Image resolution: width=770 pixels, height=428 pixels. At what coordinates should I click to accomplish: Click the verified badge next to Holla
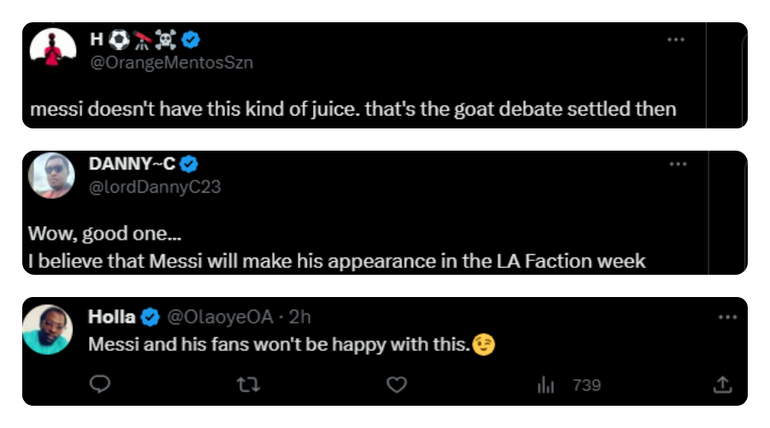click(x=150, y=318)
